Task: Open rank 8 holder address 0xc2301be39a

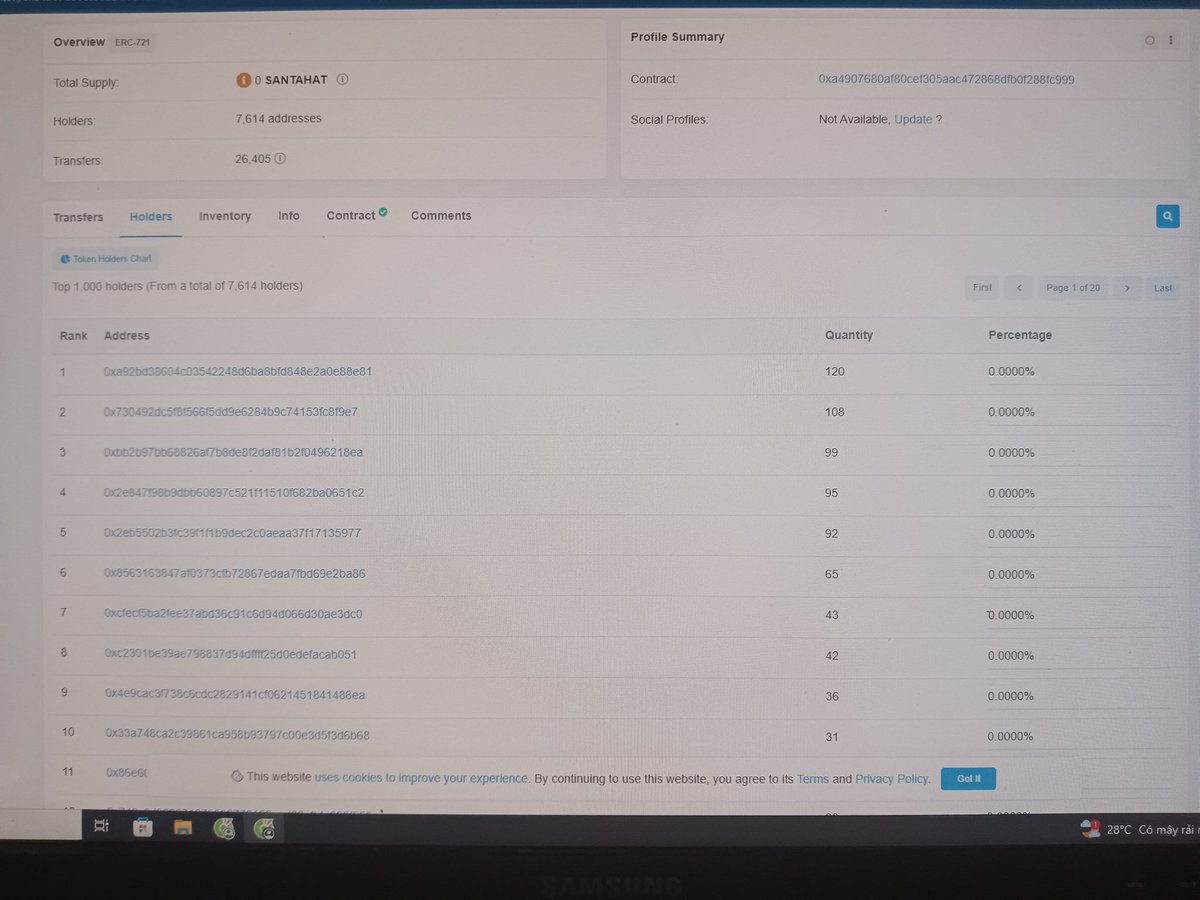Action: [x=231, y=655]
